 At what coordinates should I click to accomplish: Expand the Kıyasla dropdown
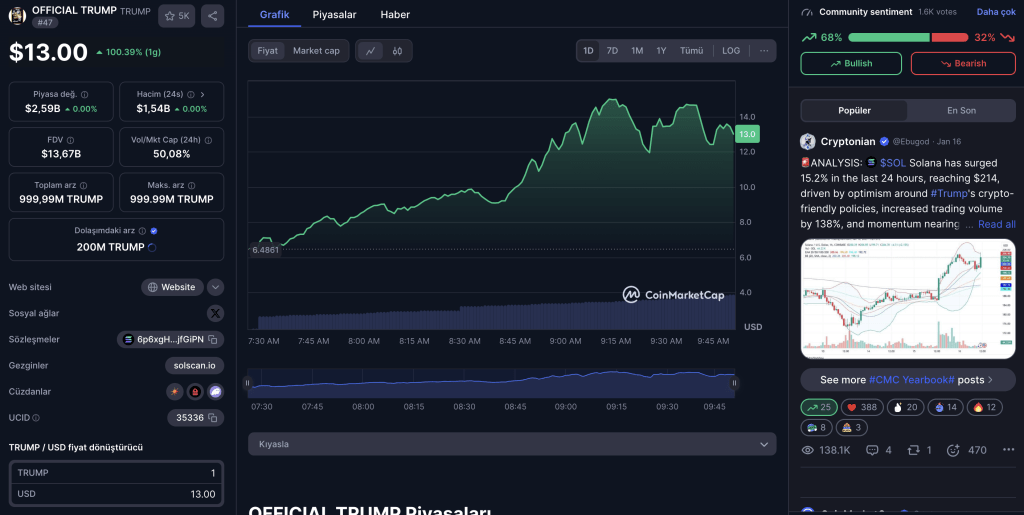(512, 444)
